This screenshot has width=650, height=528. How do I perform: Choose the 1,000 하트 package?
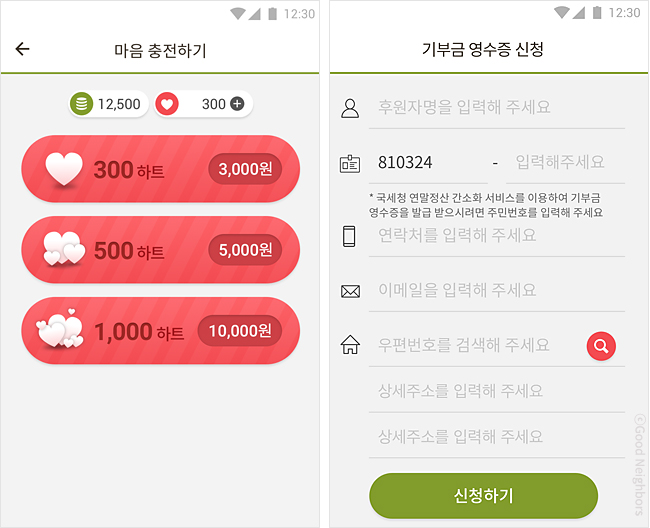click(160, 331)
